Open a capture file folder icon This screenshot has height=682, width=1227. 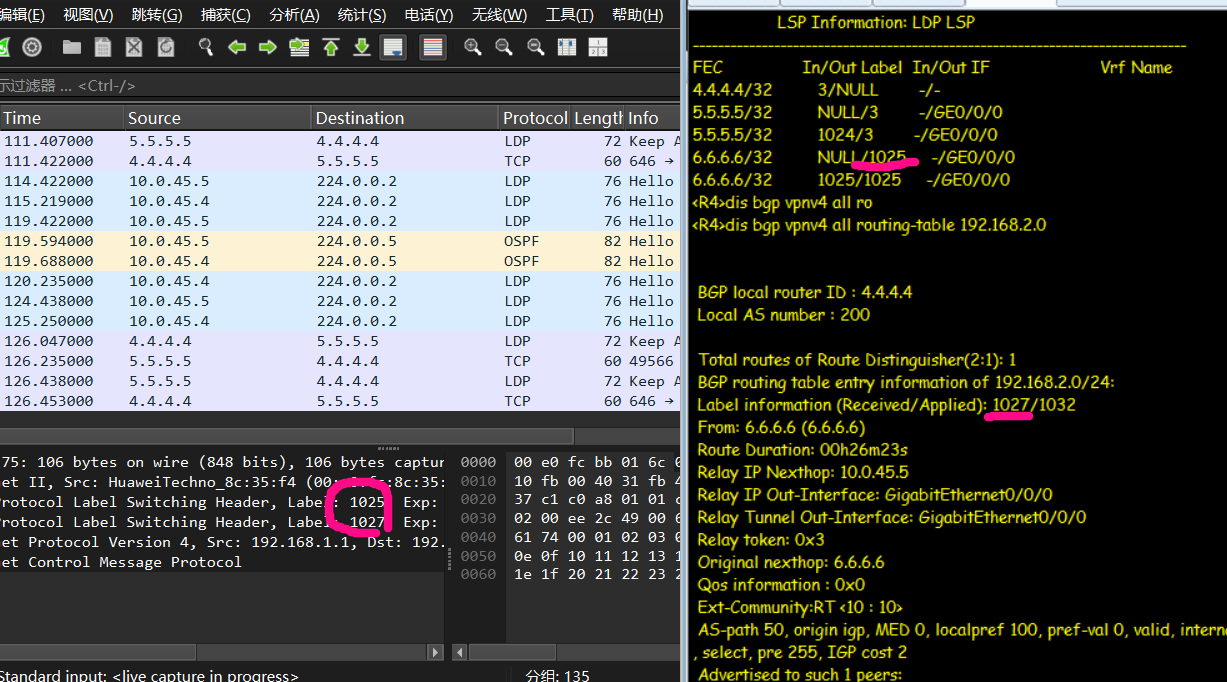click(72, 47)
